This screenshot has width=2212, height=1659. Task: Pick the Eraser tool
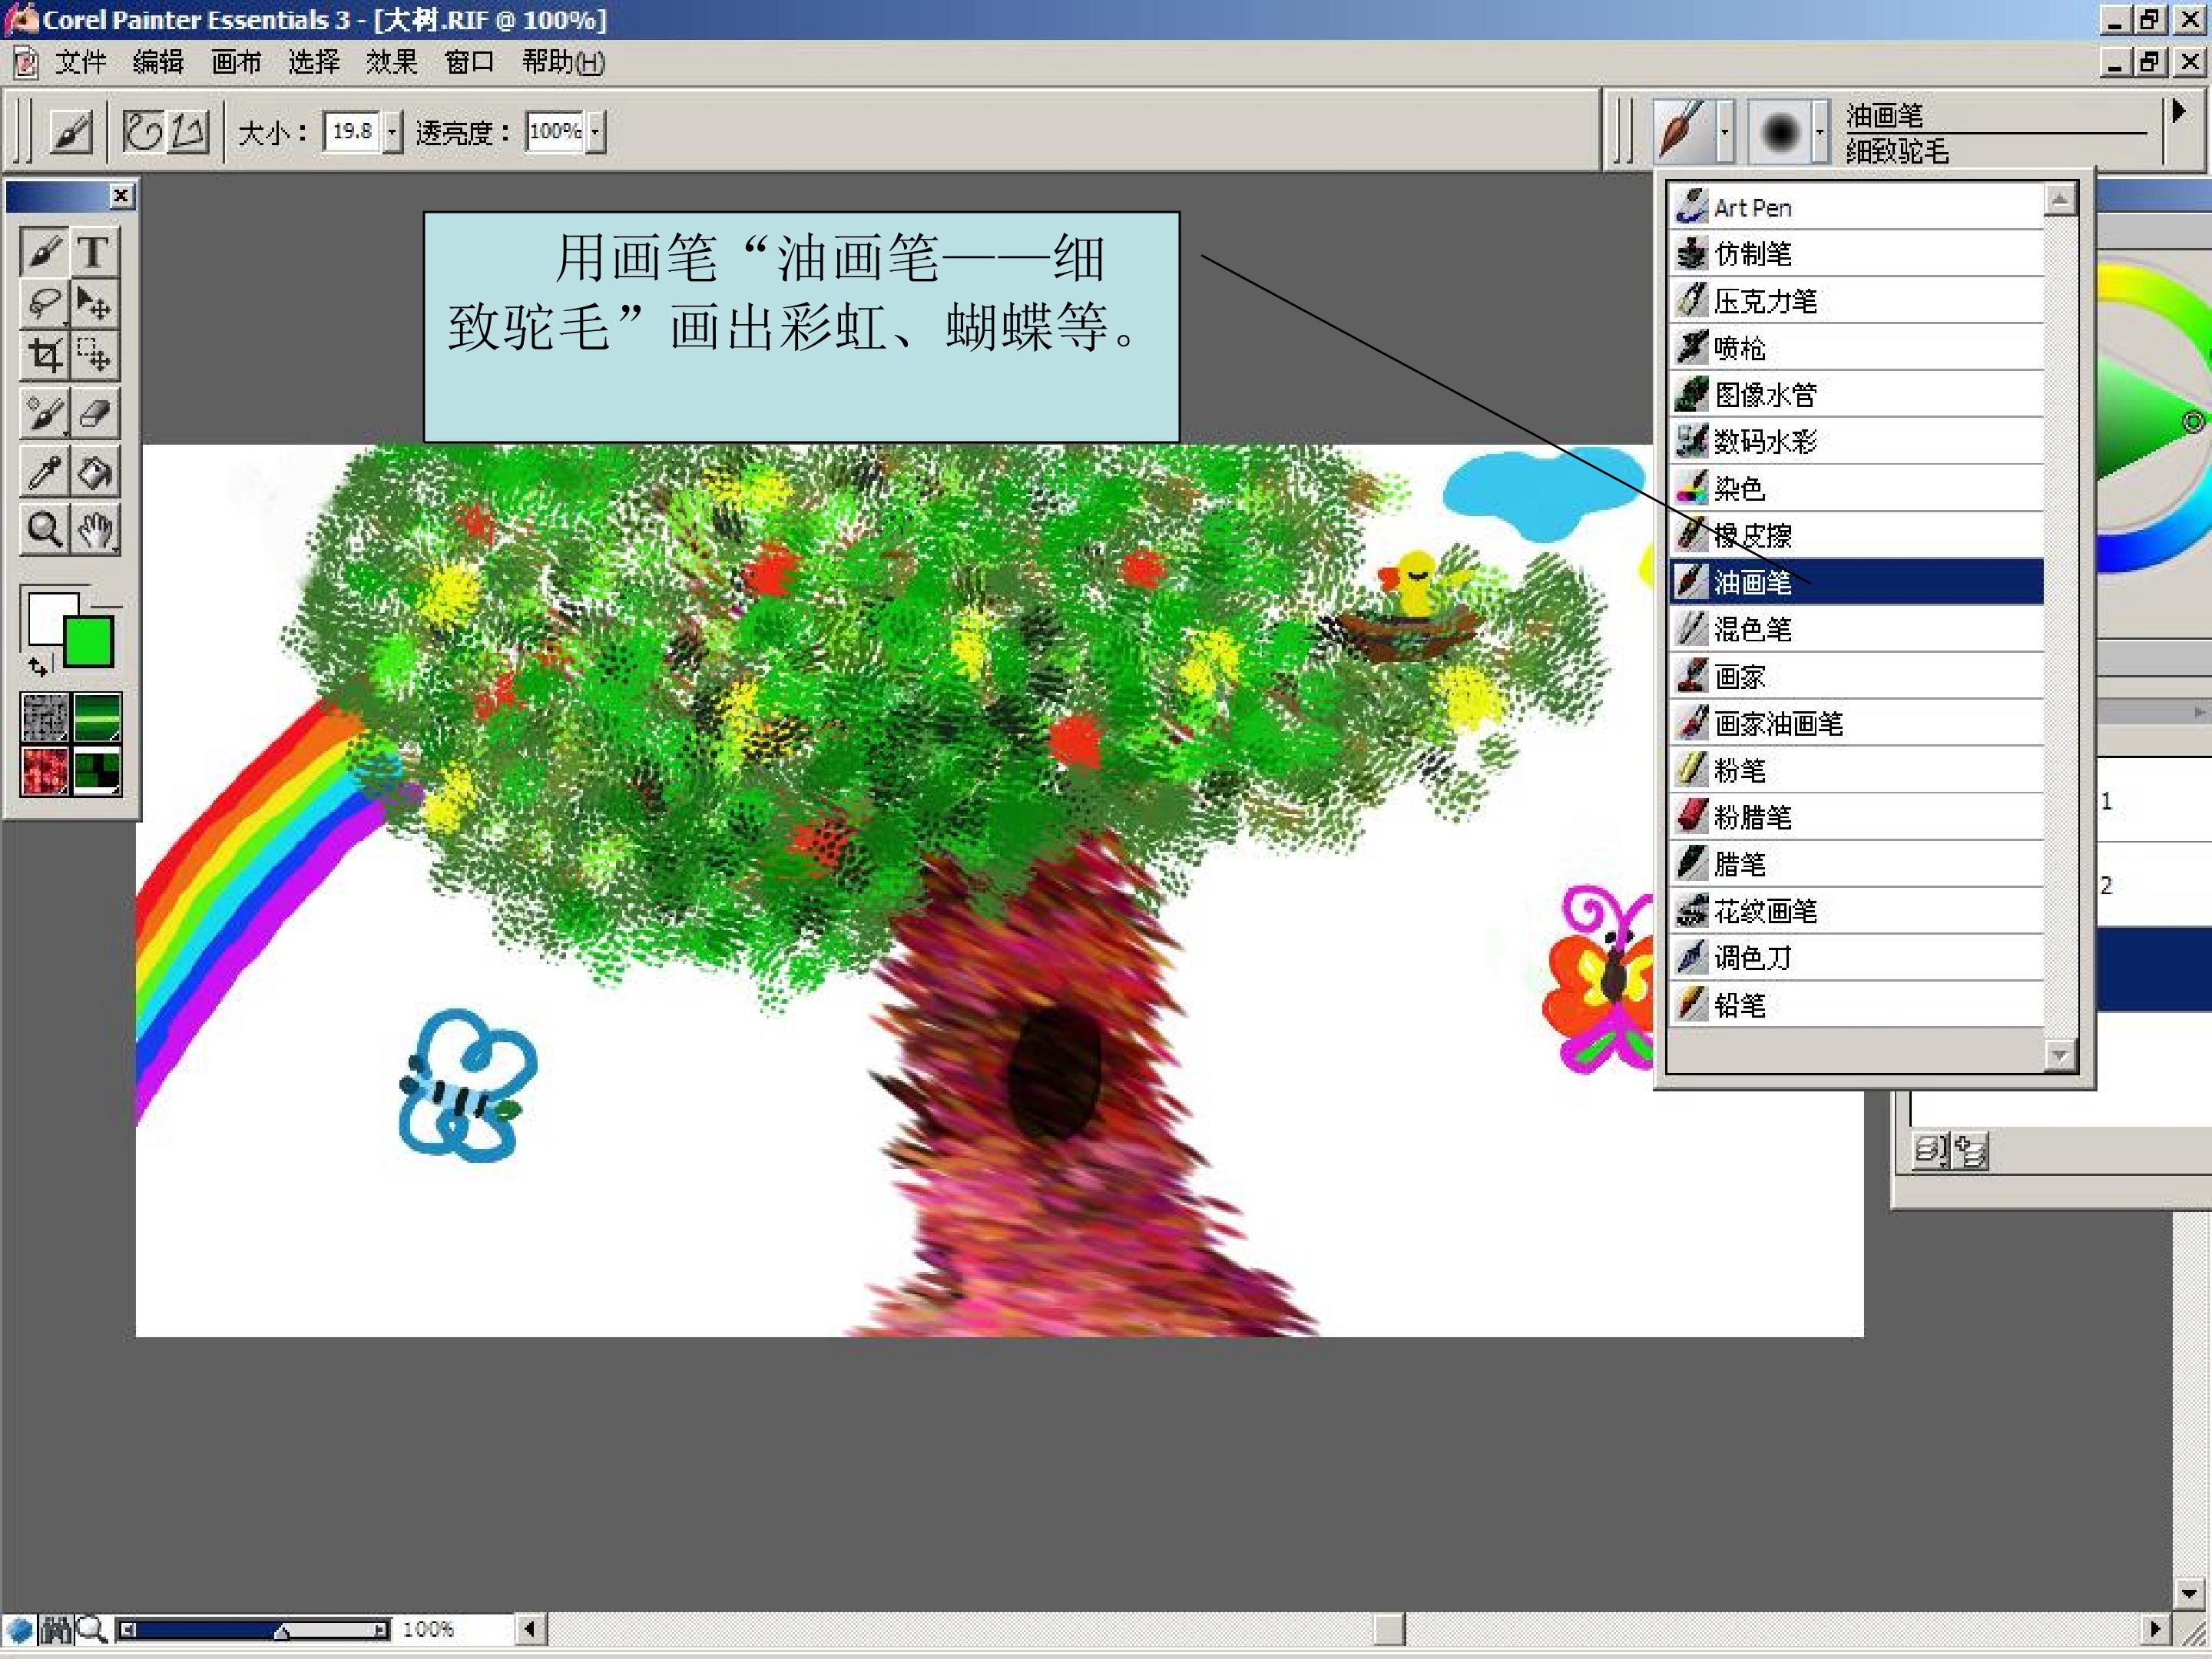(x=95, y=413)
